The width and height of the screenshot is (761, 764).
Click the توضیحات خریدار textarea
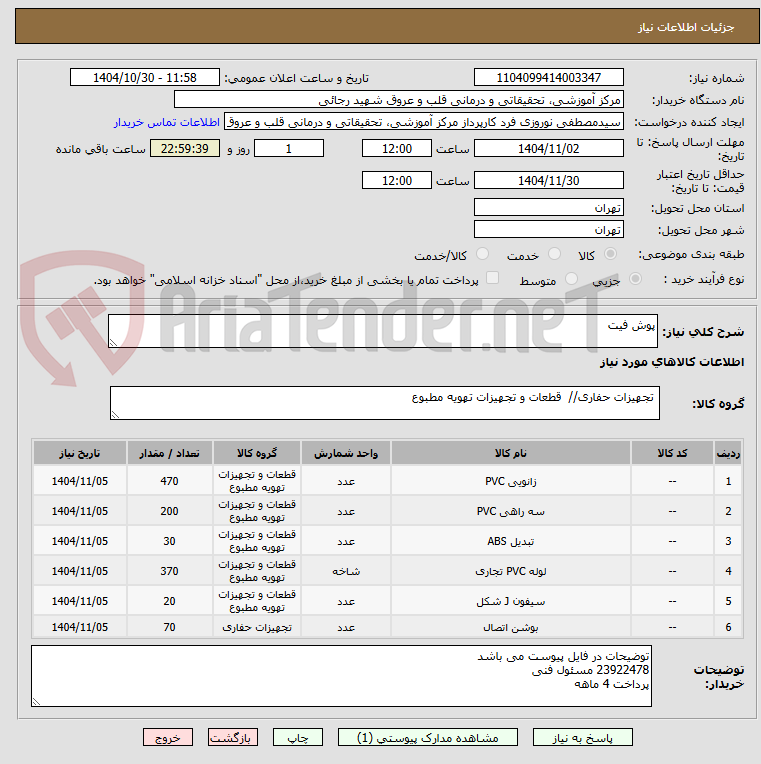[342, 676]
